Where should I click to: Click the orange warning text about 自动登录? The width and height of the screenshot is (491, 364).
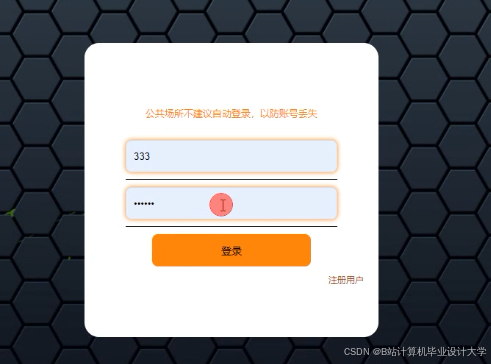(x=231, y=114)
